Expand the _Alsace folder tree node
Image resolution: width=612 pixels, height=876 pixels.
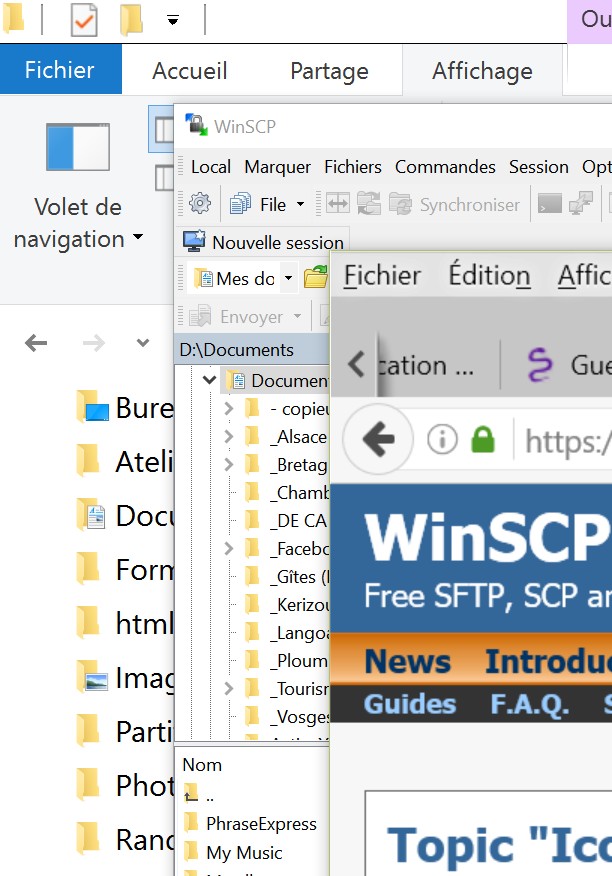[229, 436]
